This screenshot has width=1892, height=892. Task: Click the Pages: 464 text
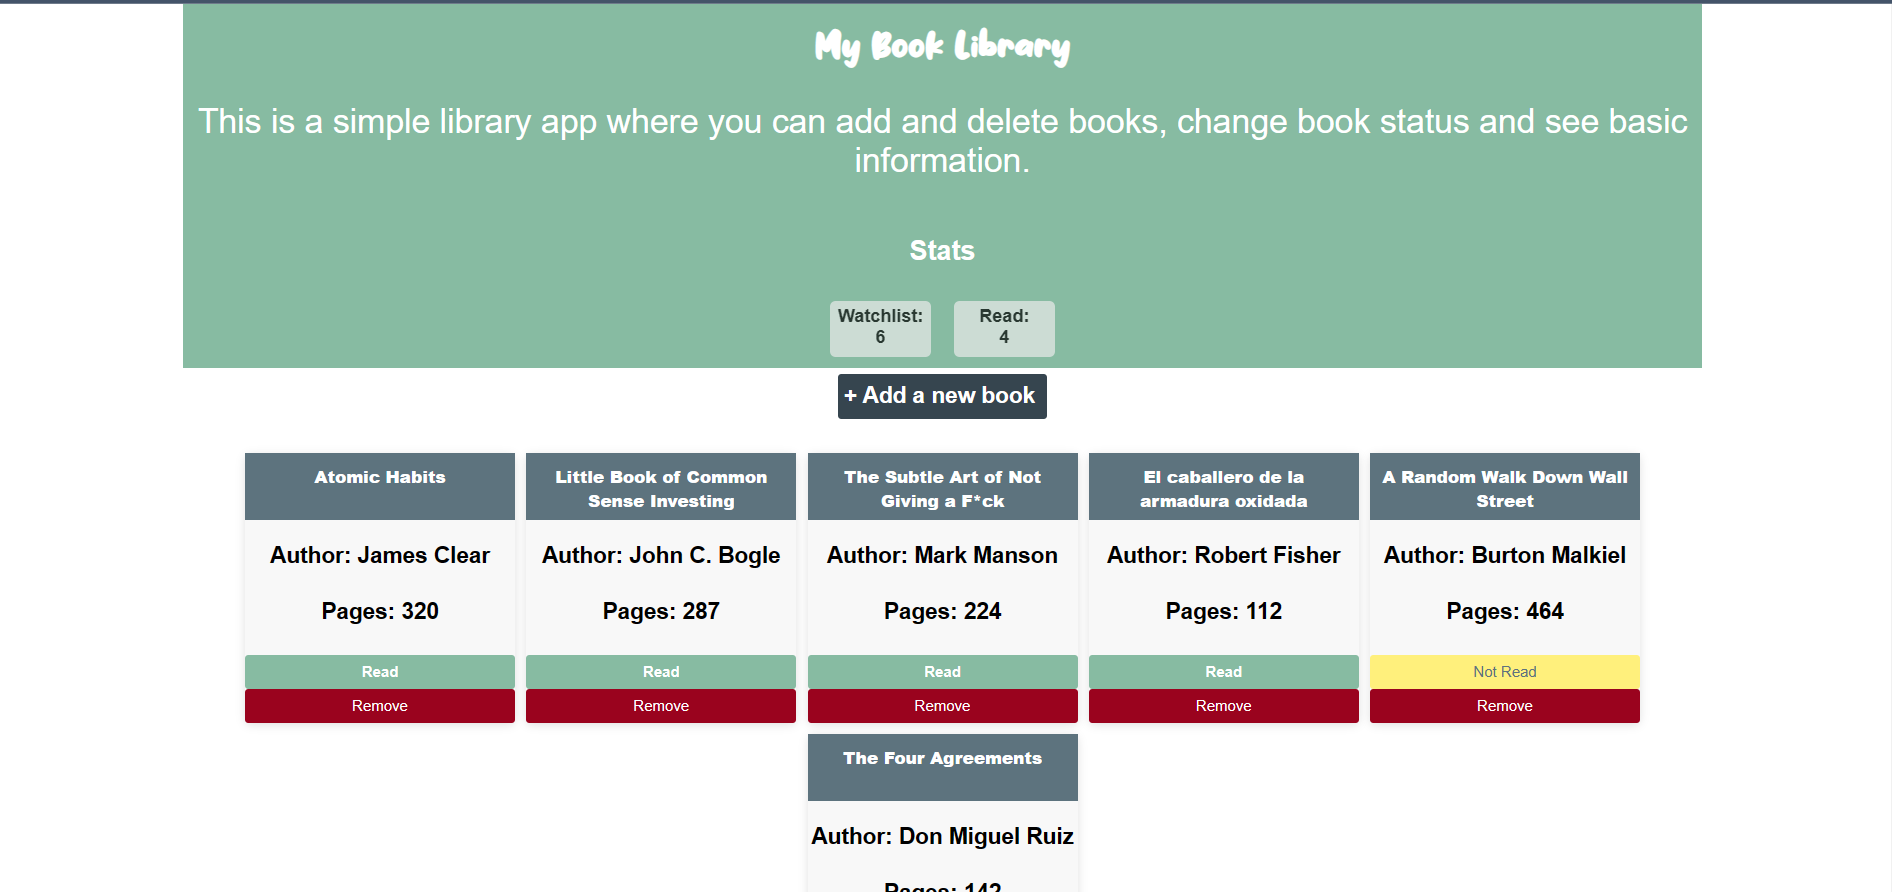[x=1505, y=611]
